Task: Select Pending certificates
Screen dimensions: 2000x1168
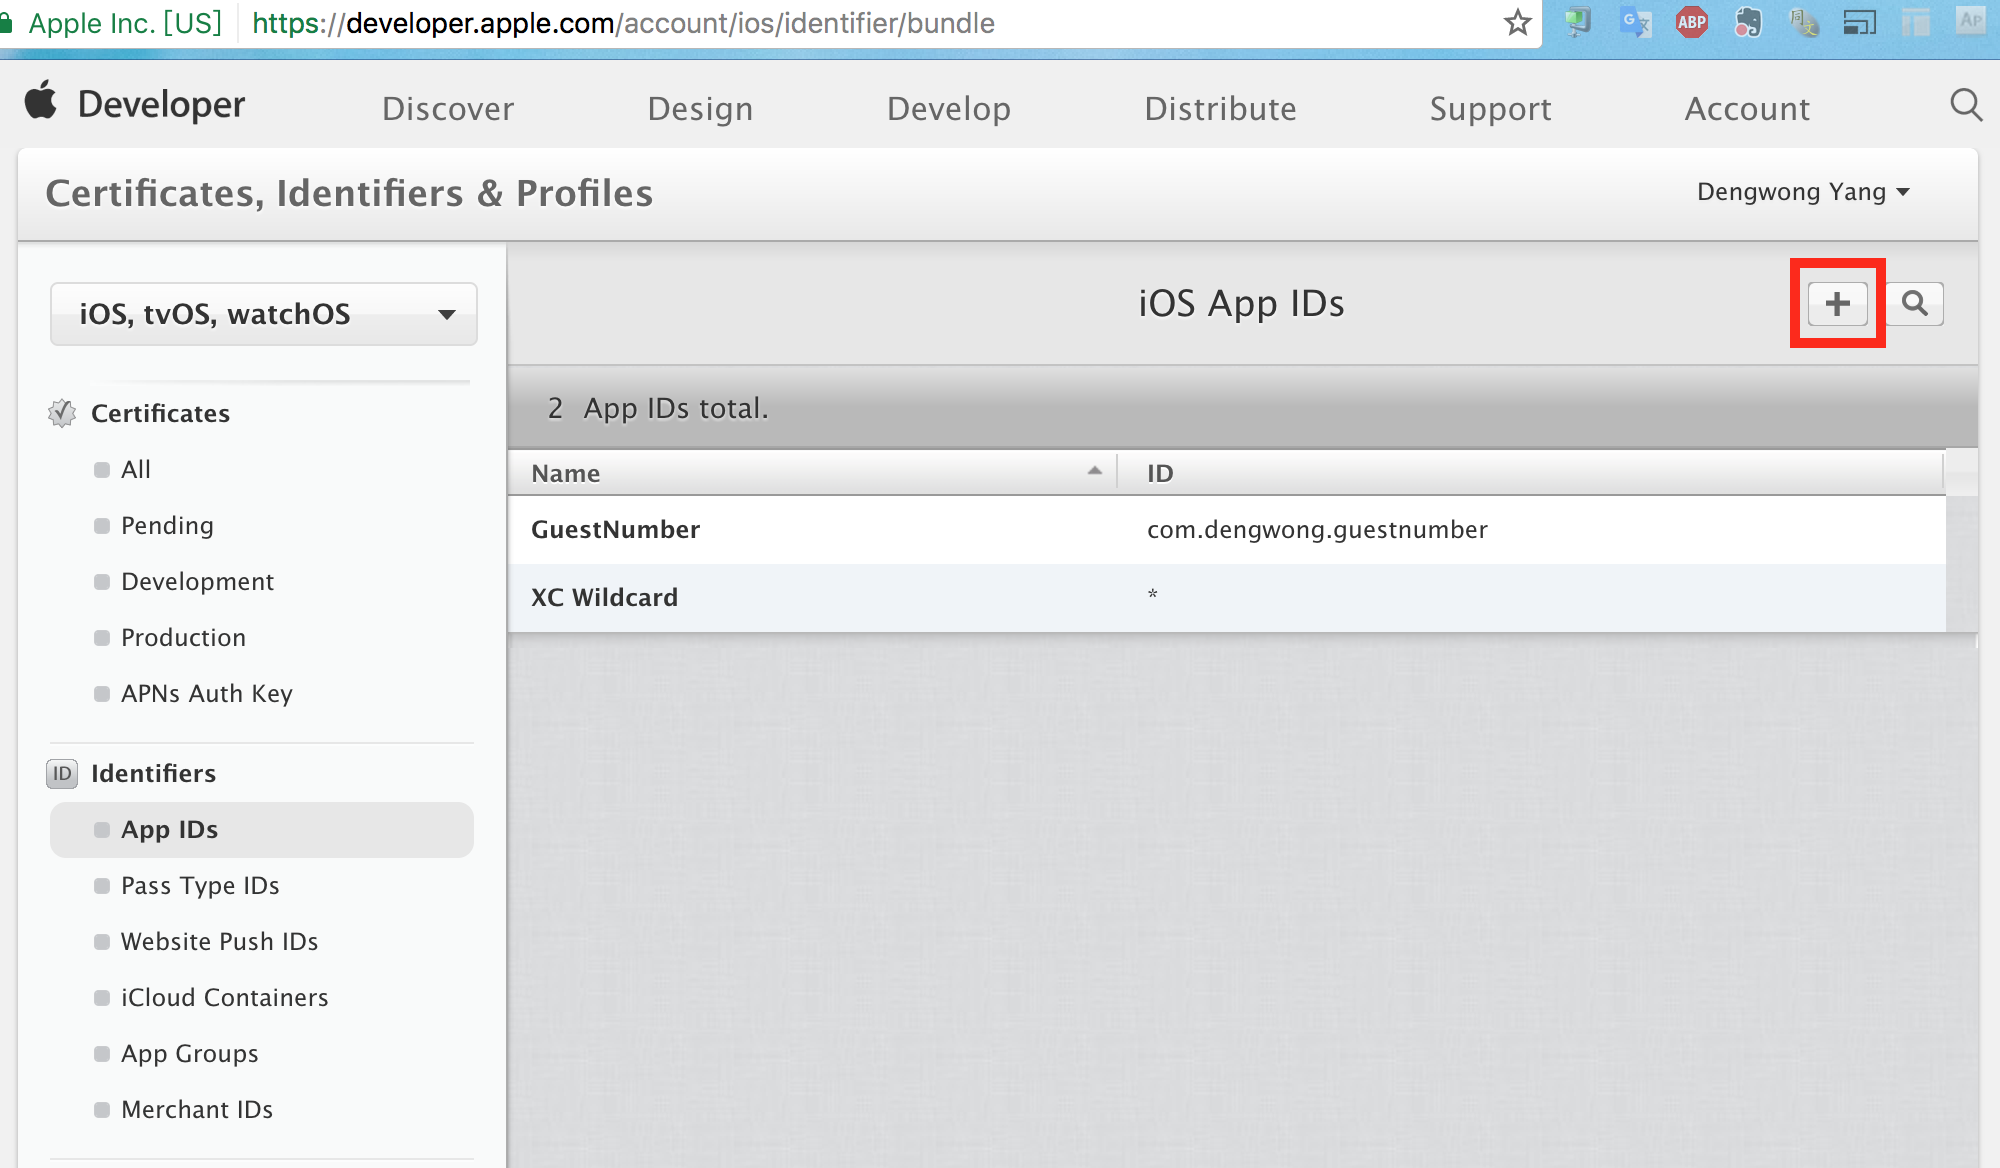Action: (x=167, y=525)
